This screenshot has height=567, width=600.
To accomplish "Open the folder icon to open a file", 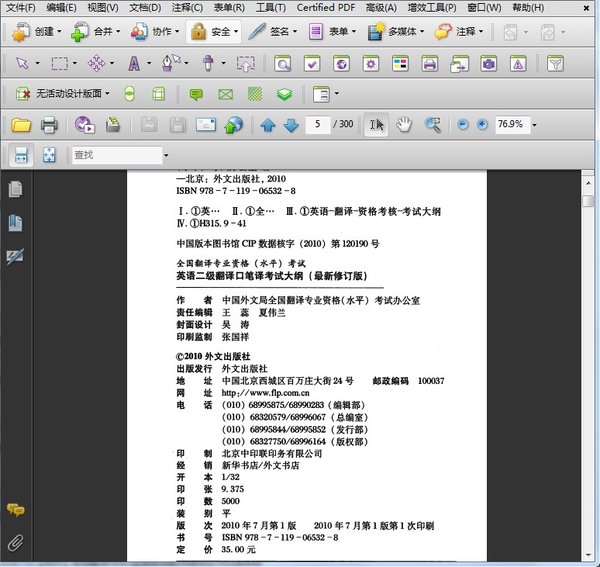I will [21, 125].
